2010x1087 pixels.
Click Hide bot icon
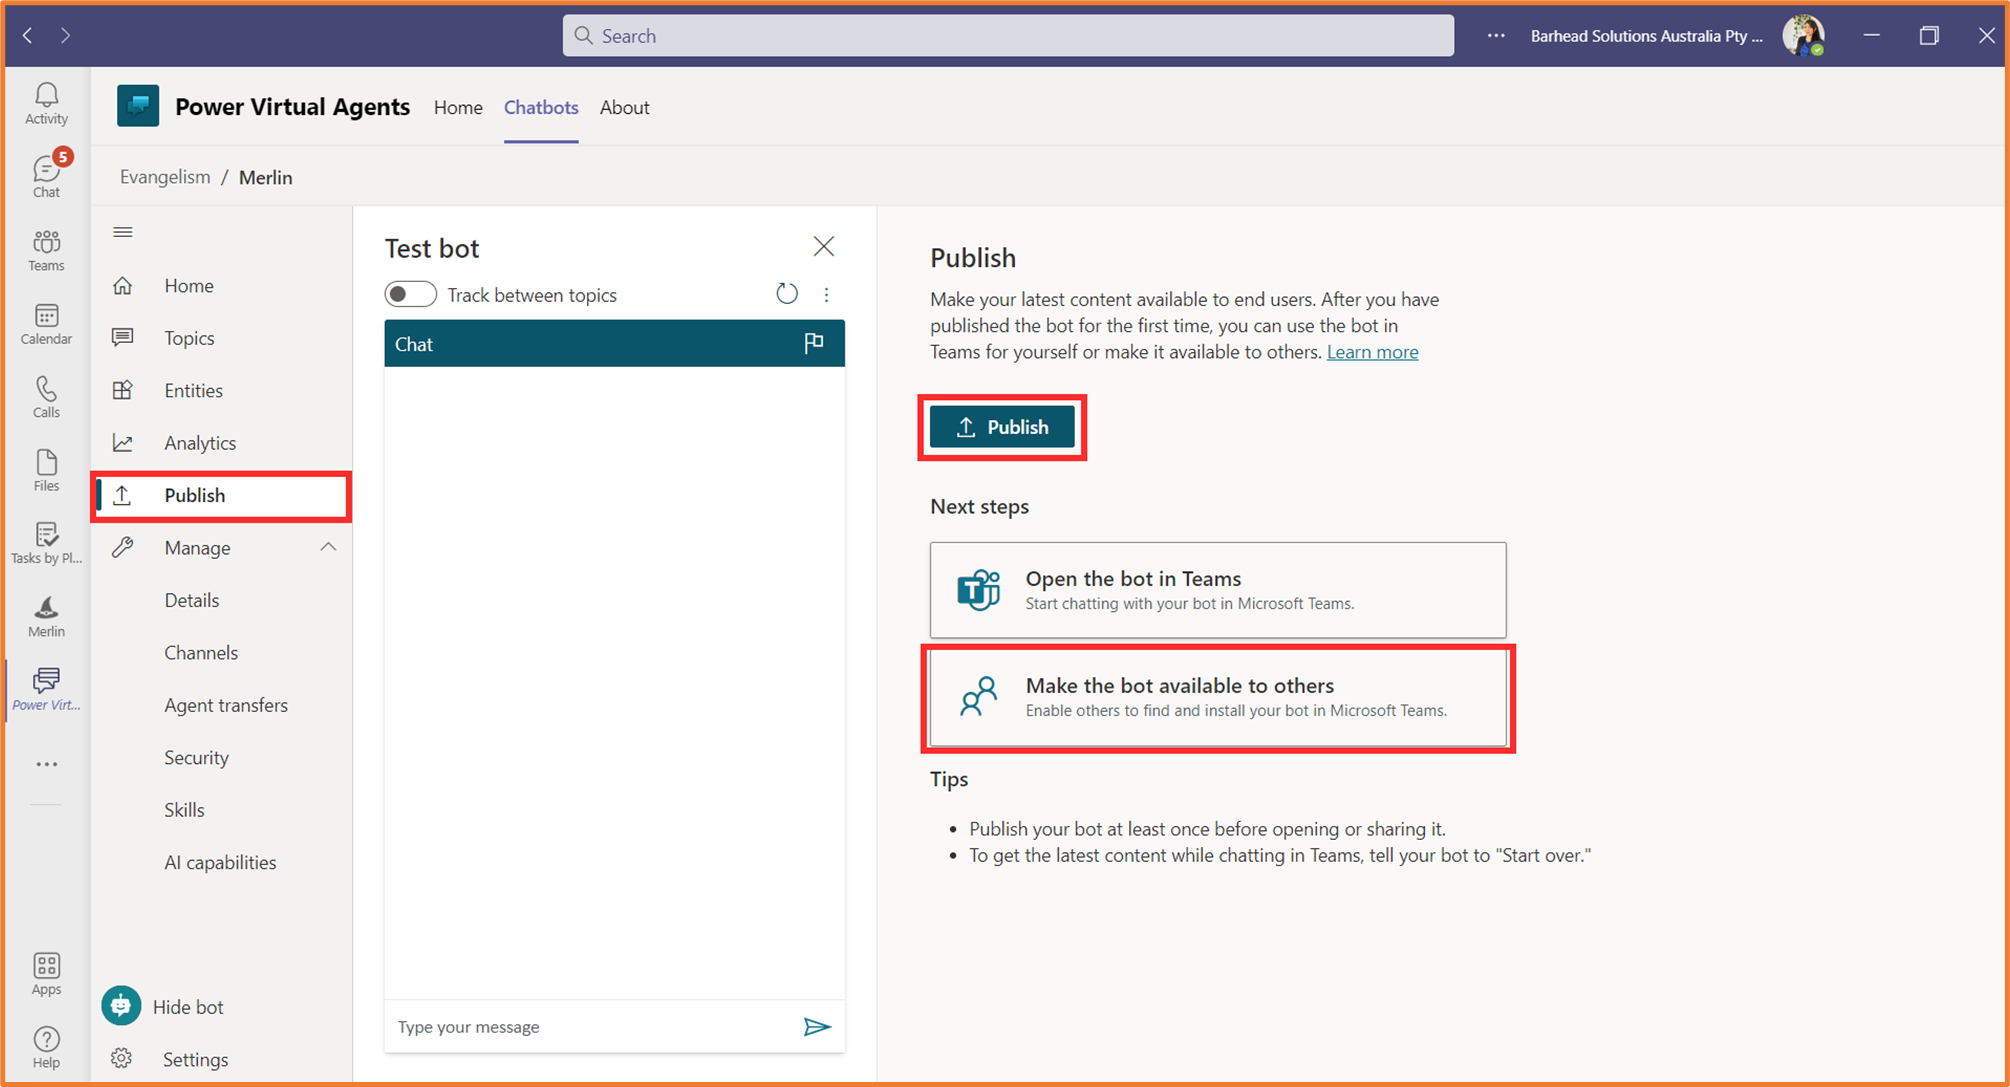pyautogui.click(x=121, y=1006)
